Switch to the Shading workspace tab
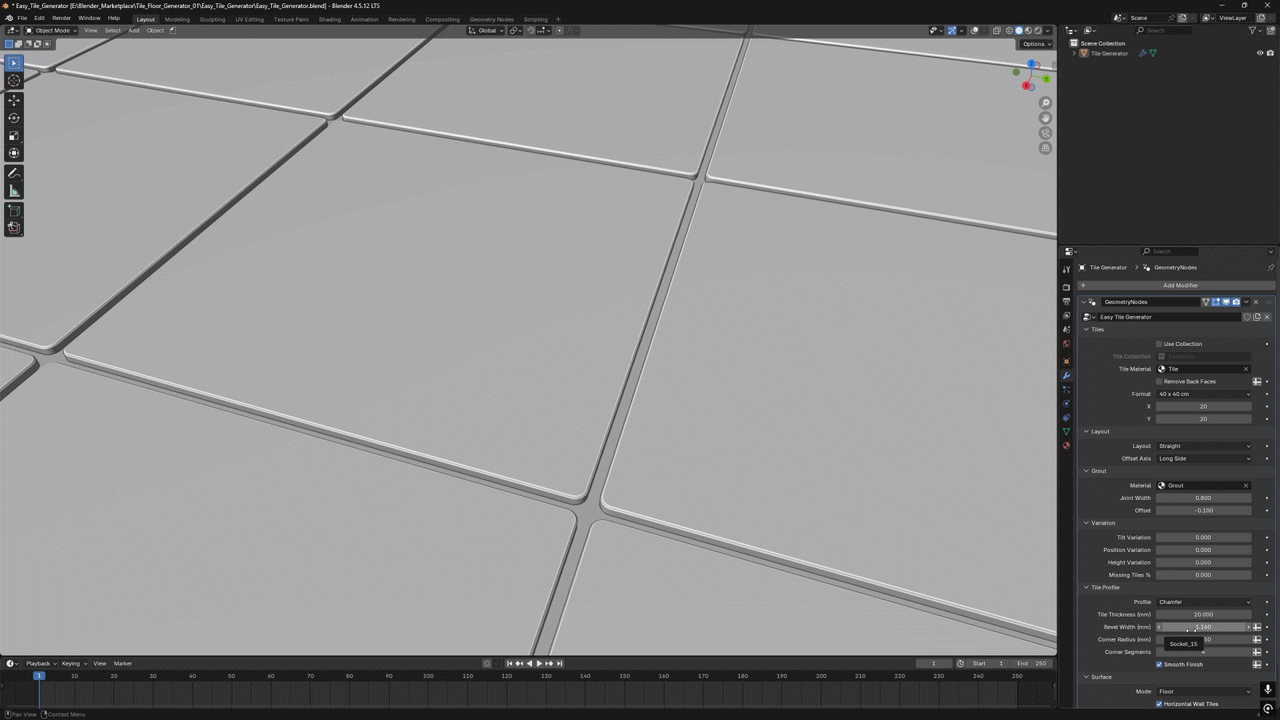This screenshot has width=1280, height=720. click(x=330, y=19)
